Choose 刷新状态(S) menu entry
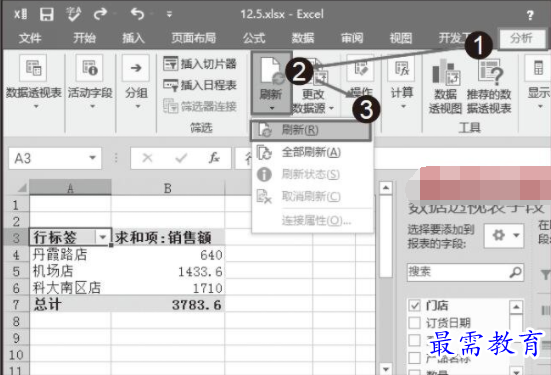The image size is (551, 375). click(312, 174)
